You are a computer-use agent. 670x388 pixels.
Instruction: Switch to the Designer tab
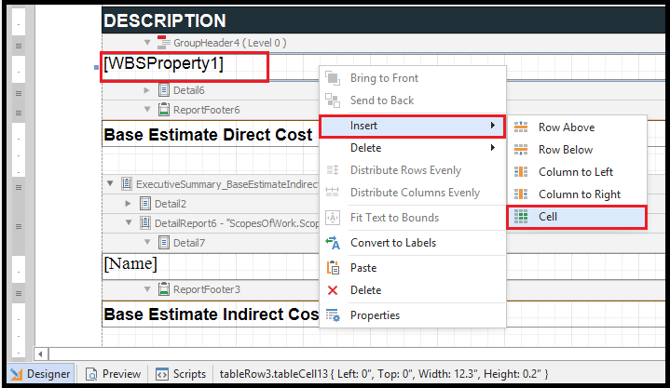(41, 374)
